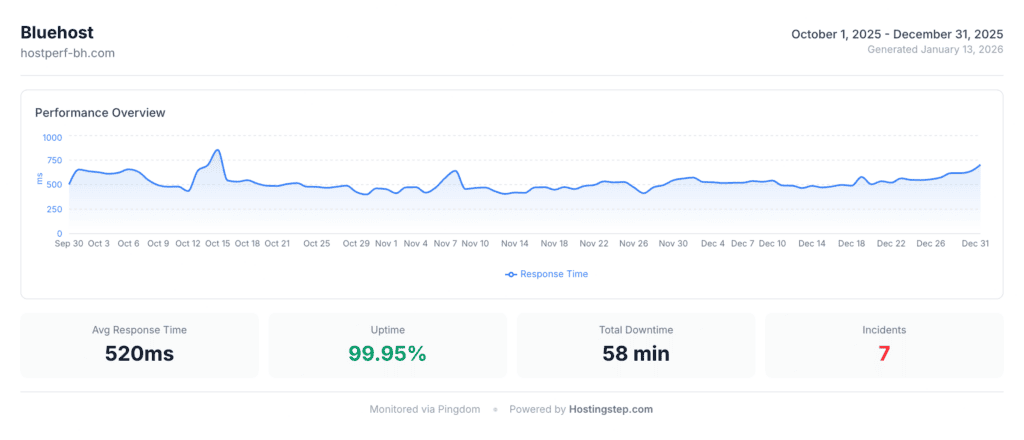The height and width of the screenshot is (440, 1024).
Task: Click the Dec 18 x-axis date label
Action: [x=852, y=243]
